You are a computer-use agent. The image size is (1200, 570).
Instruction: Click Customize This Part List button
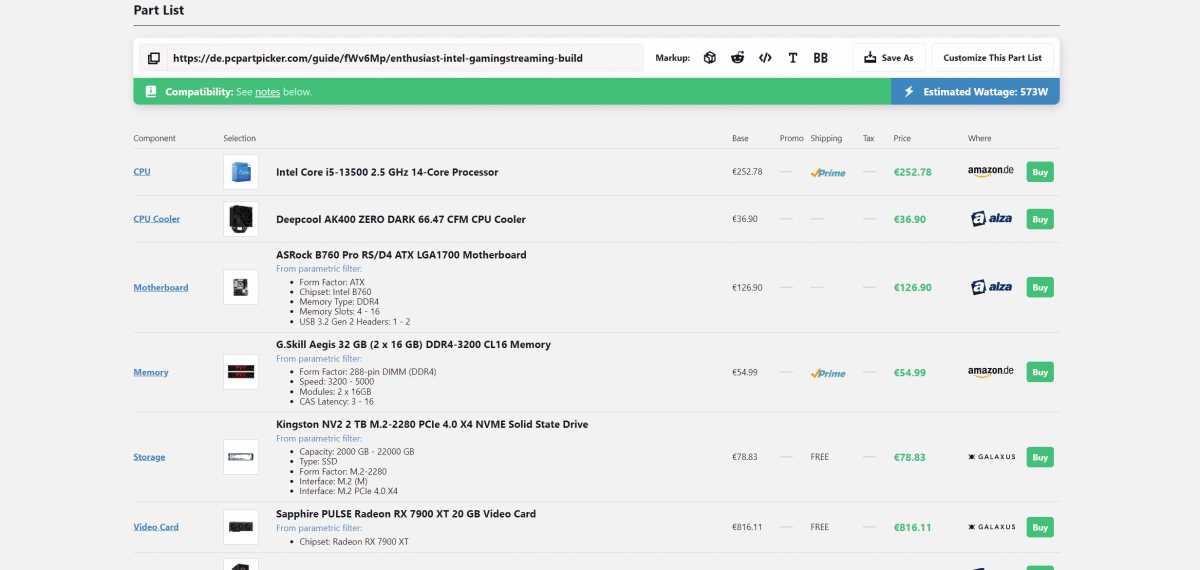[x=992, y=58]
